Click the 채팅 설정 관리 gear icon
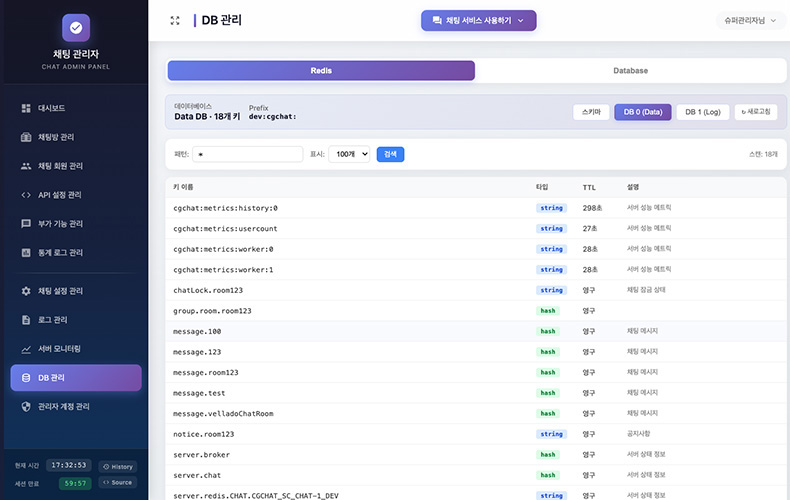 click(26, 291)
